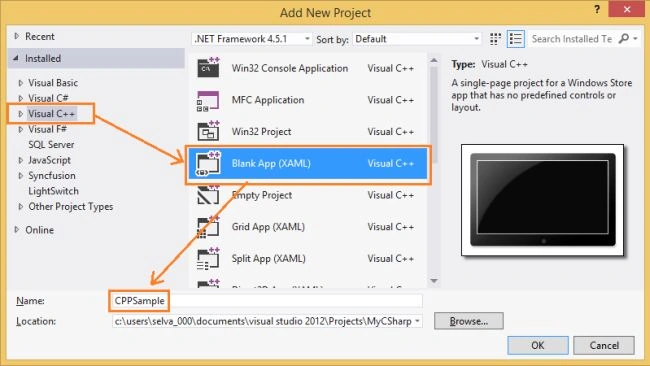
Task: Click the Blank App (XAML) template icon
Action: [x=208, y=163]
